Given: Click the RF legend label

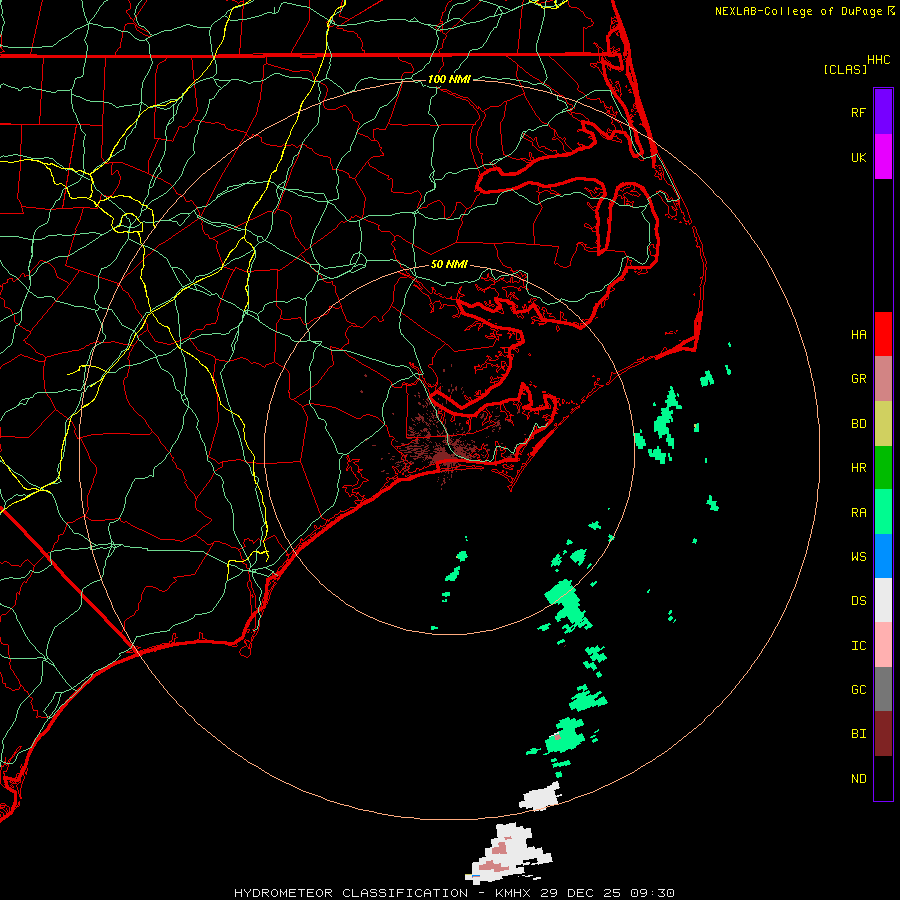Looking at the screenshot, I should coord(858,113).
